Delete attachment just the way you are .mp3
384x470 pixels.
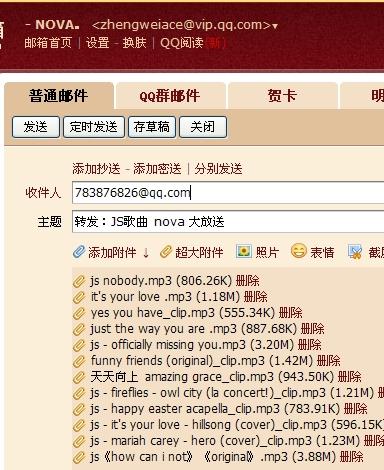[x=312, y=329]
